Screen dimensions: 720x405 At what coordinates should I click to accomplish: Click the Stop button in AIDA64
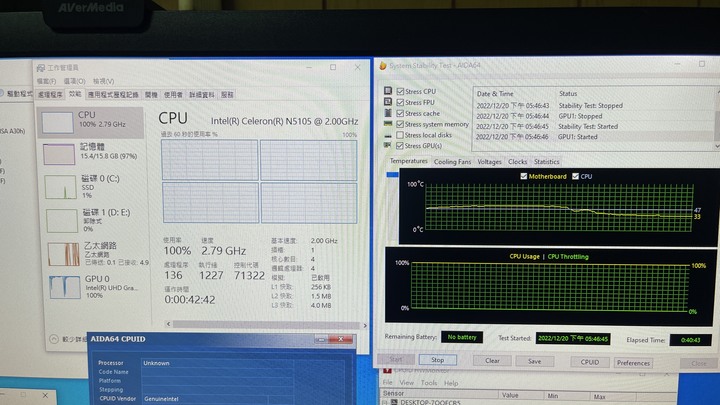438,360
